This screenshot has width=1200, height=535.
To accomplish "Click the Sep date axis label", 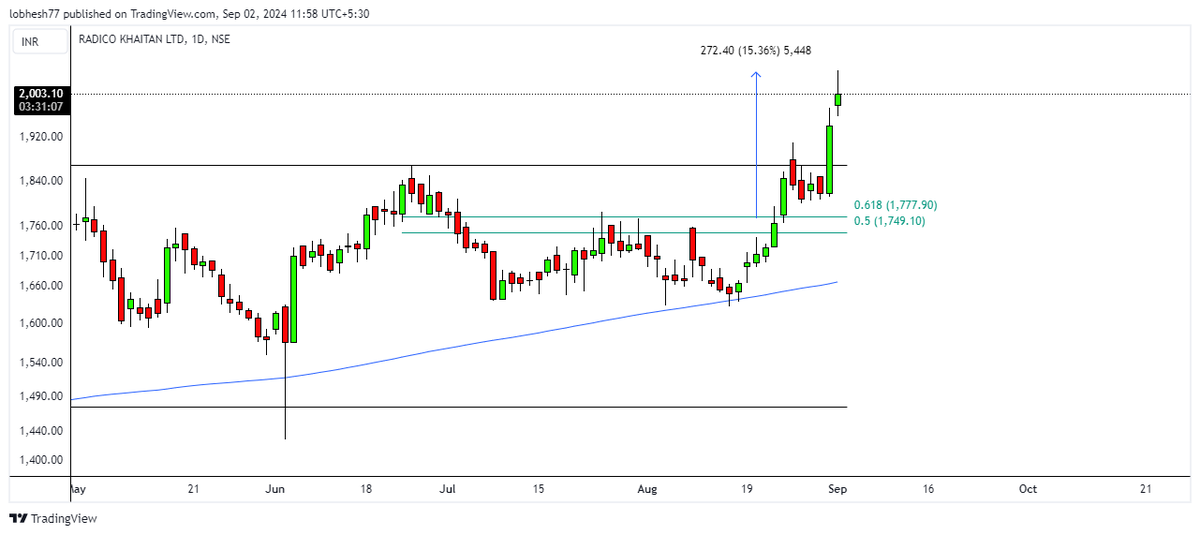I will point(837,489).
